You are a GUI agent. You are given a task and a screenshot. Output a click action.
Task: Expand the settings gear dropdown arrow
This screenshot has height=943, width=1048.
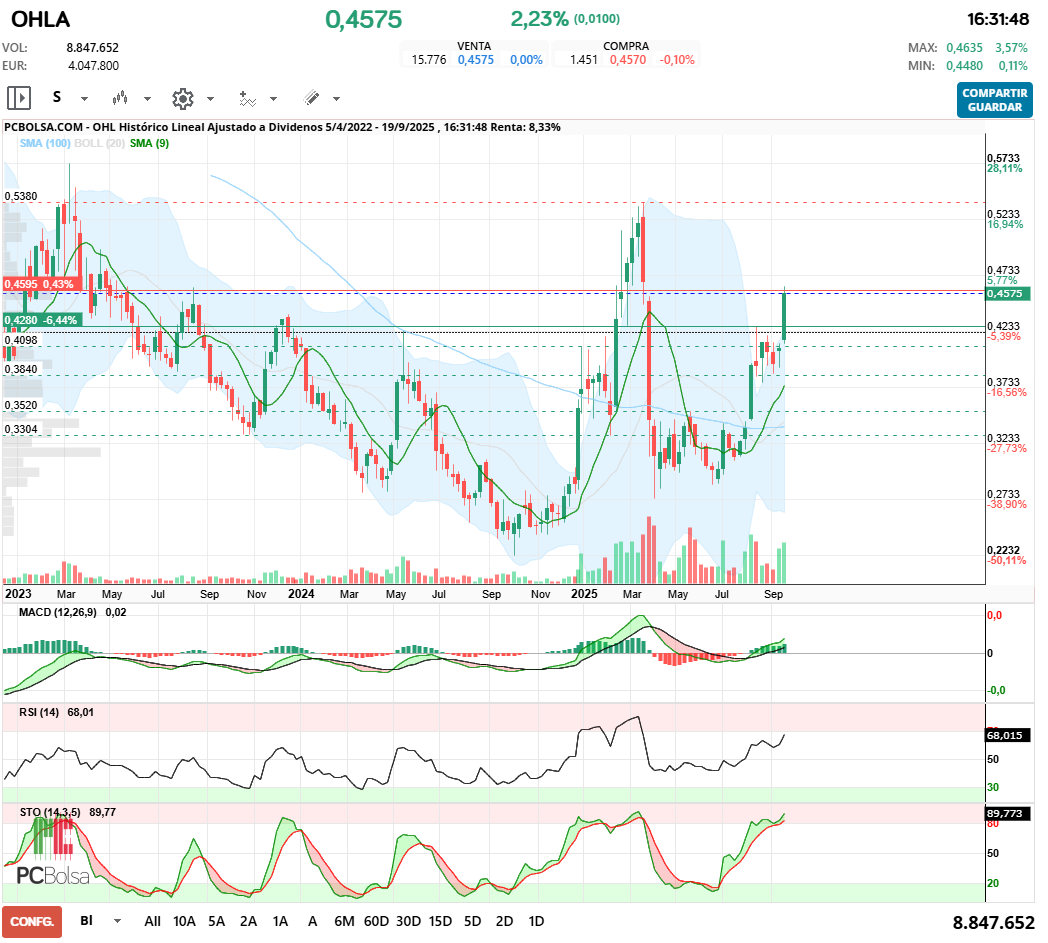[210, 99]
